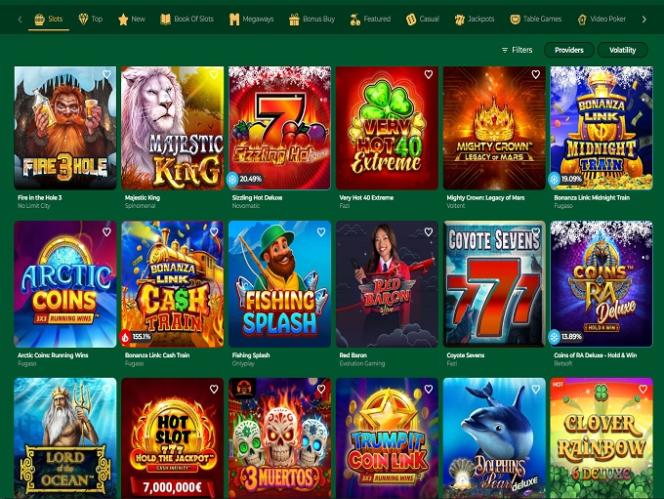Viewport: 664px width, 499px height.
Task: Open the Bonus Buy gift icon
Action: pyautogui.click(x=294, y=19)
